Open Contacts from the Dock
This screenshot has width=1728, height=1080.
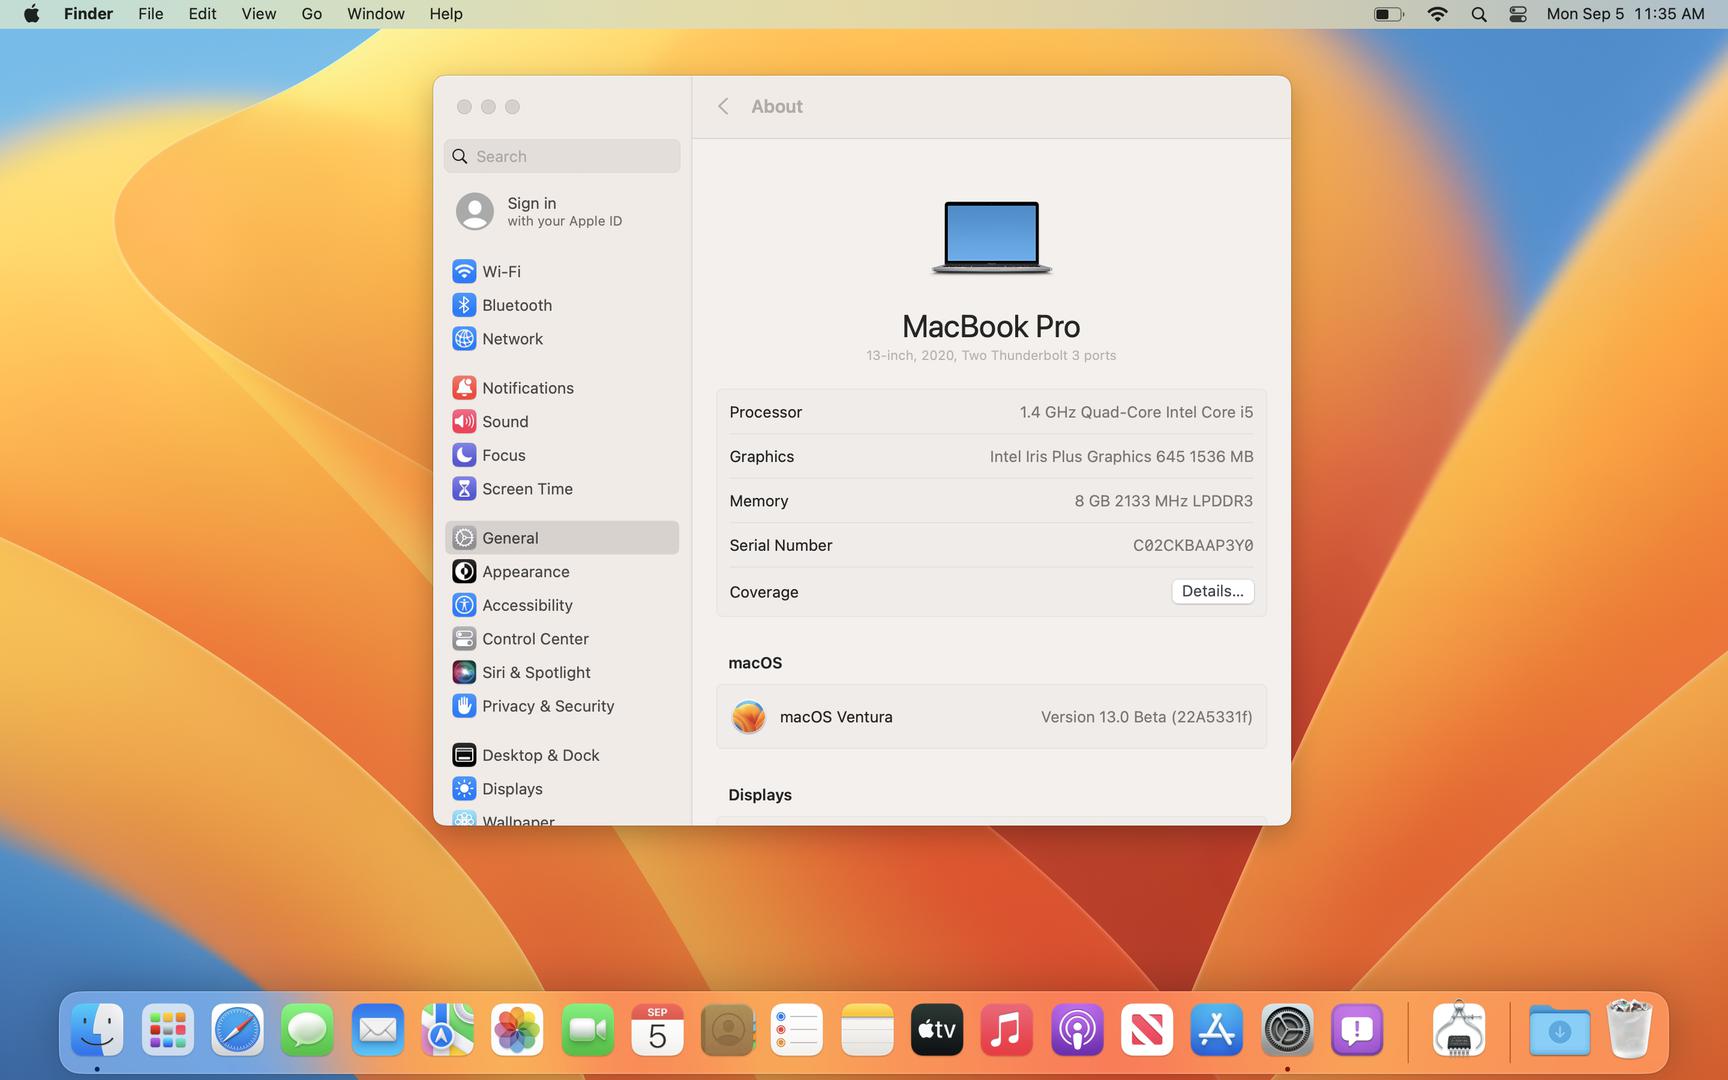coord(727,1030)
